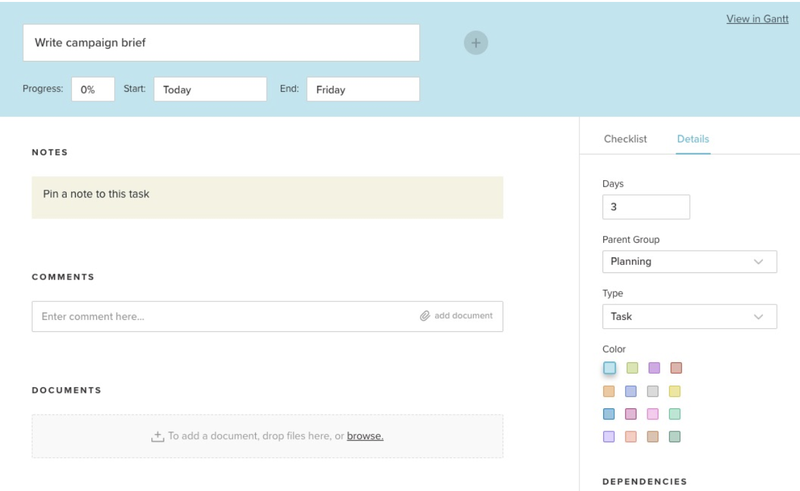Screen dimensions: 800x491
Task: Click the Progress percentage field
Action: 93,89
